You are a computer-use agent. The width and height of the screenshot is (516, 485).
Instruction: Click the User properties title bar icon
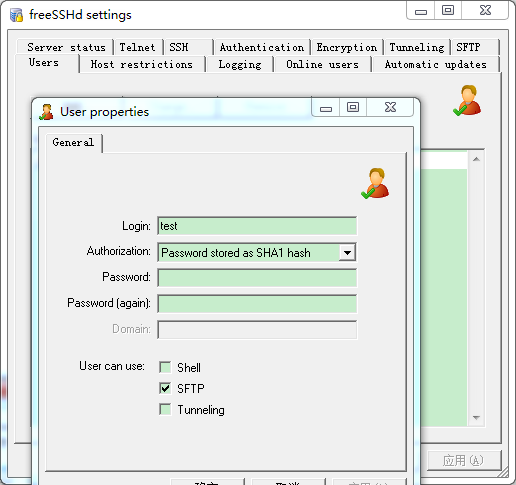[x=46, y=112]
